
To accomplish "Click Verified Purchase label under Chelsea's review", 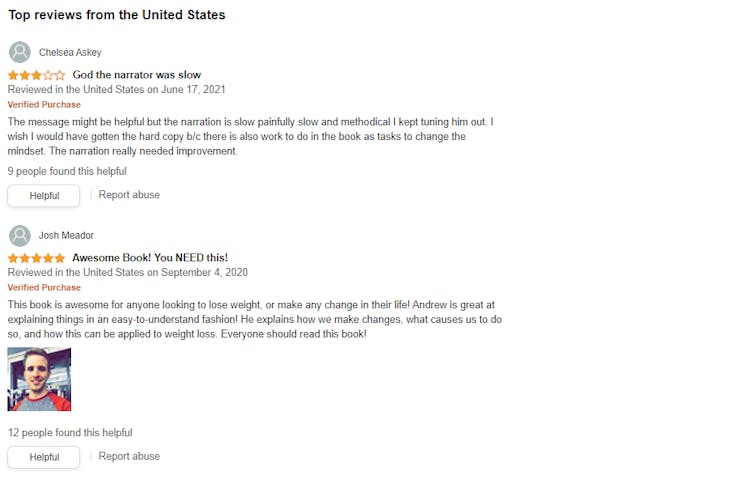I will 44,104.
